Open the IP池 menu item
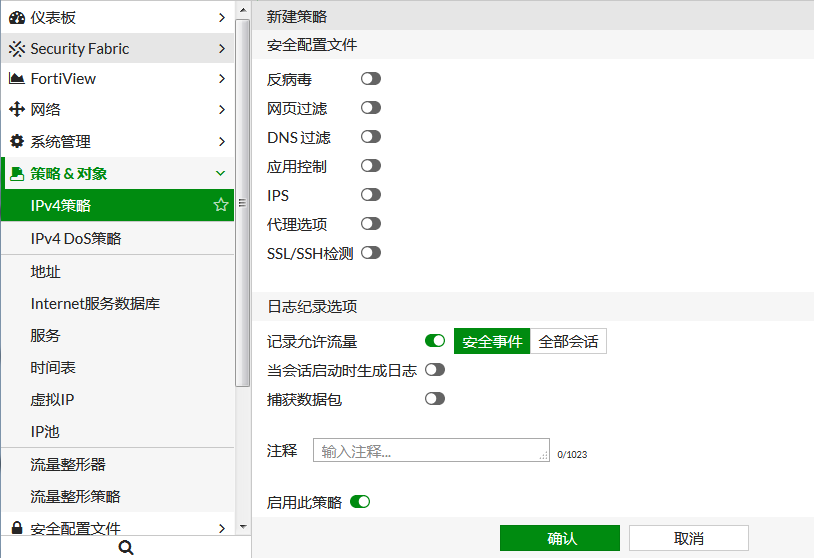Viewport: 814px width, 558px height. [118, 432]
